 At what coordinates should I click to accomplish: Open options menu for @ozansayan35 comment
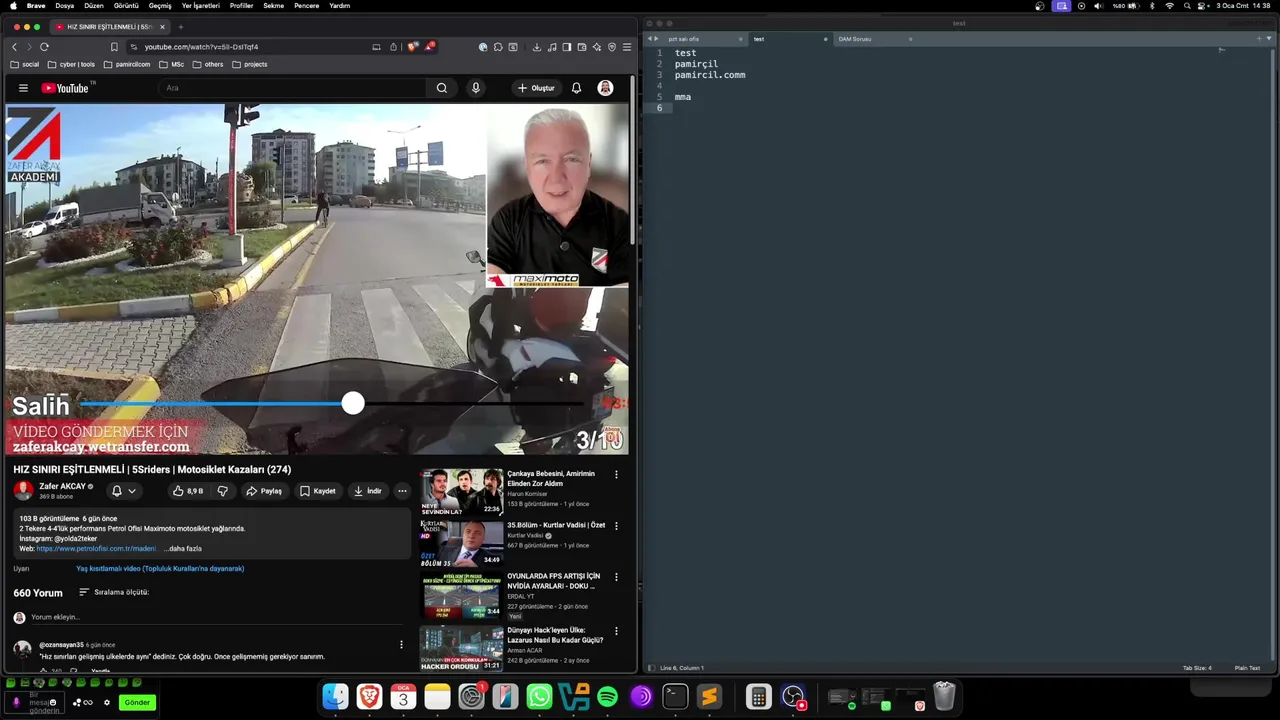coord(401,645)
